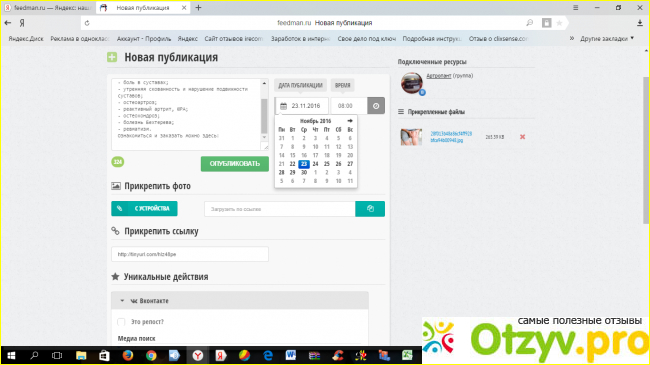Show hidden bookmarks with the chevron
650x365 pixels.
pos(572,38)
